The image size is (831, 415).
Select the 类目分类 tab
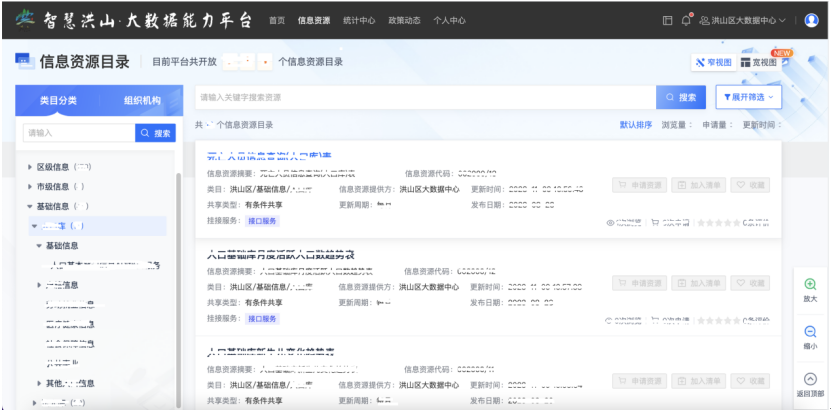[x=58, y=100]
